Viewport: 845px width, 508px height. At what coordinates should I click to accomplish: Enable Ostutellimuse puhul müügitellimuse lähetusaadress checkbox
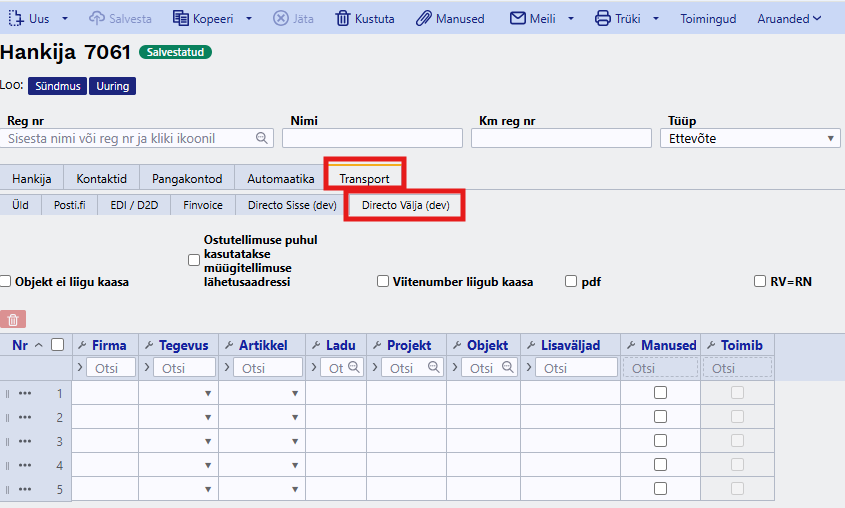(x=194, y=260)
